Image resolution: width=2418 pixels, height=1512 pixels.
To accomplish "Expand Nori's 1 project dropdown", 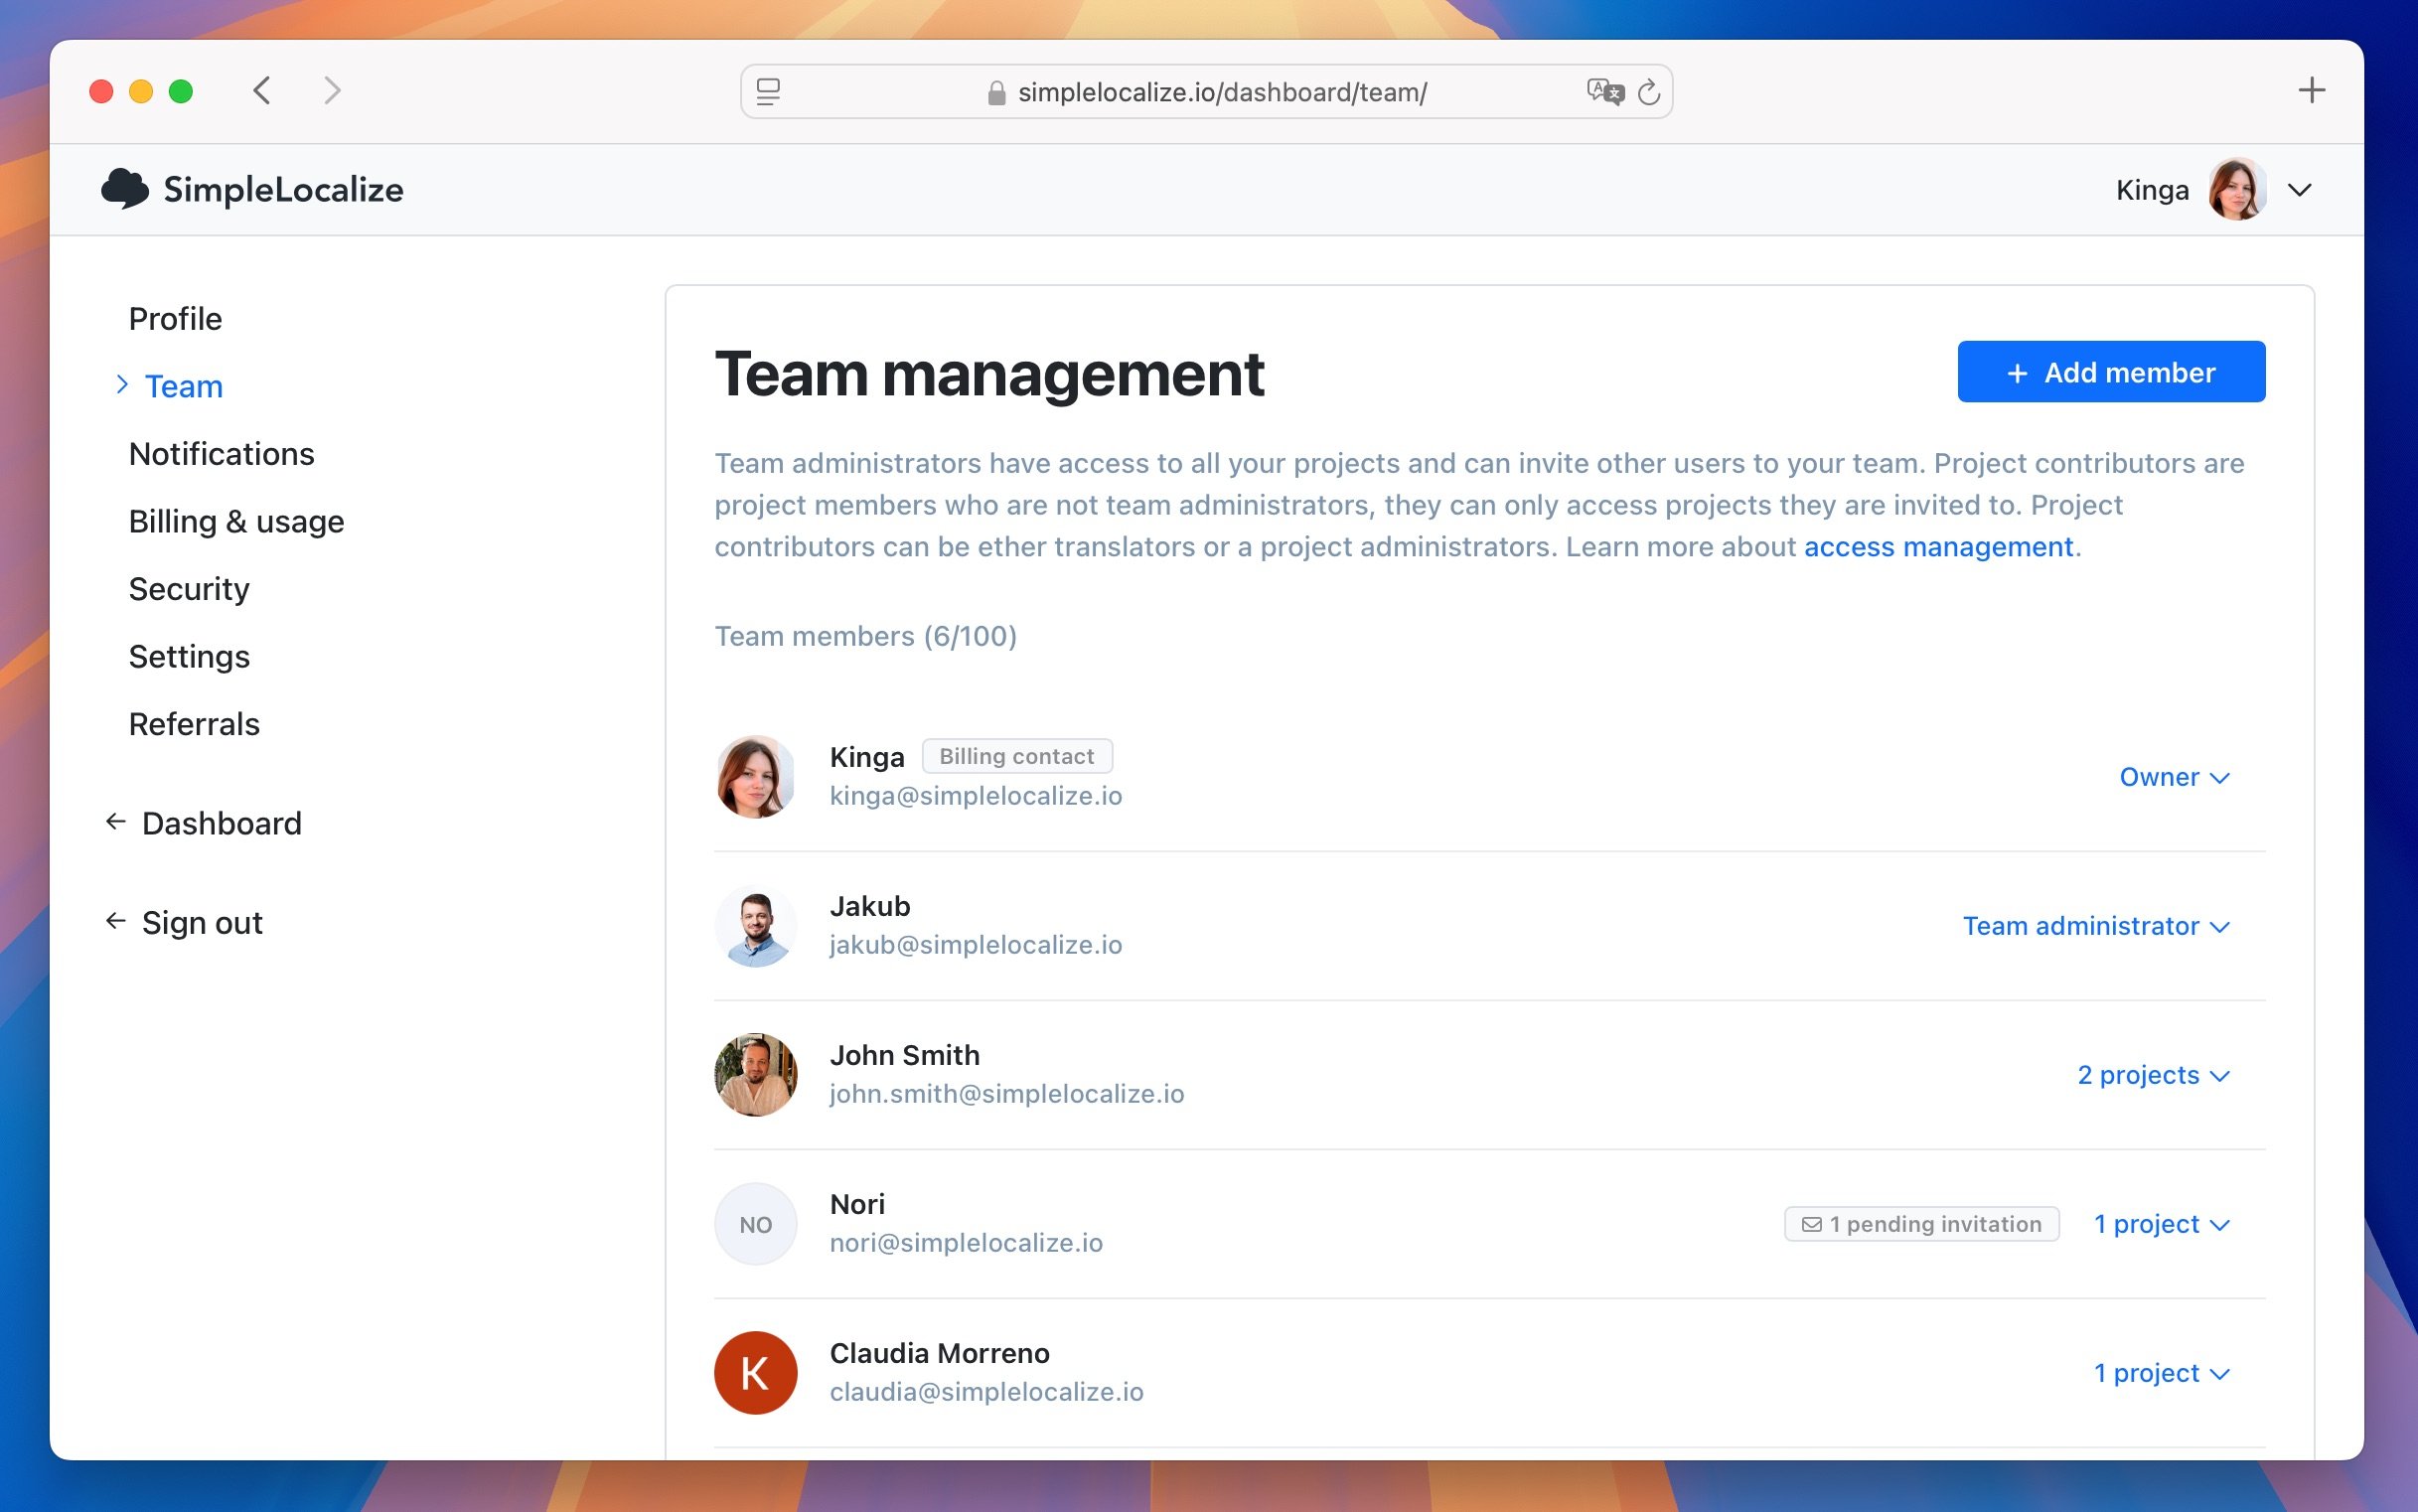I will click(2162, 1224).
